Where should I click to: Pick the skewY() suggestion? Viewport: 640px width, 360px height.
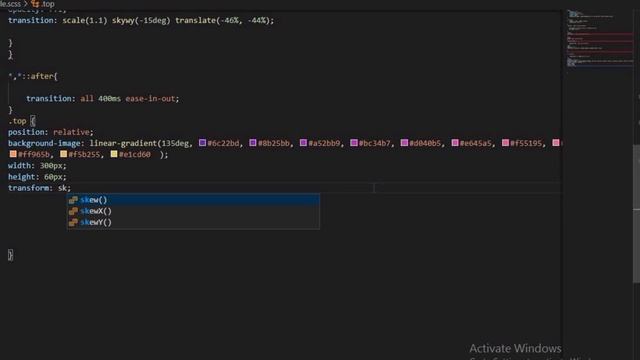(x=193, y=222)
